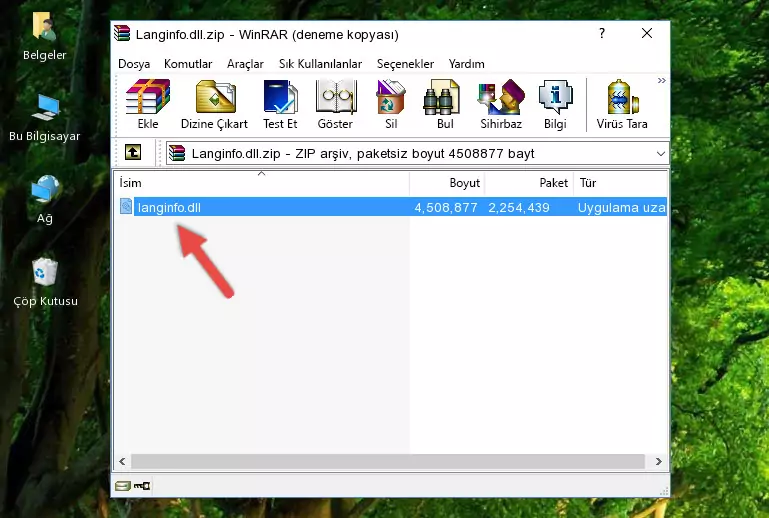Click the Uygulama uza type cell
769x518 pixels.
coord(621,207)
